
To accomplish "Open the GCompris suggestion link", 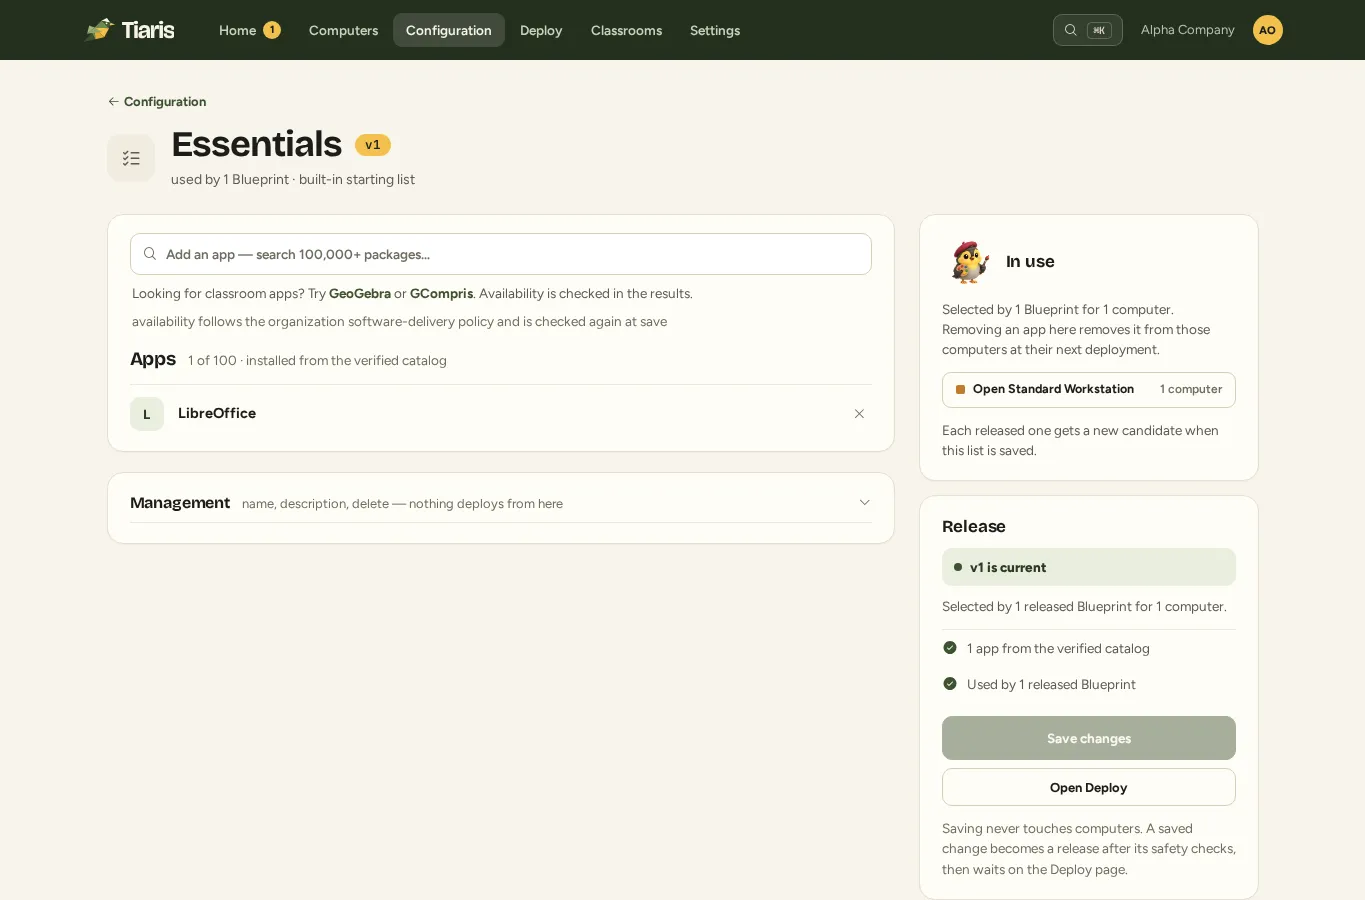I will 441,294.
